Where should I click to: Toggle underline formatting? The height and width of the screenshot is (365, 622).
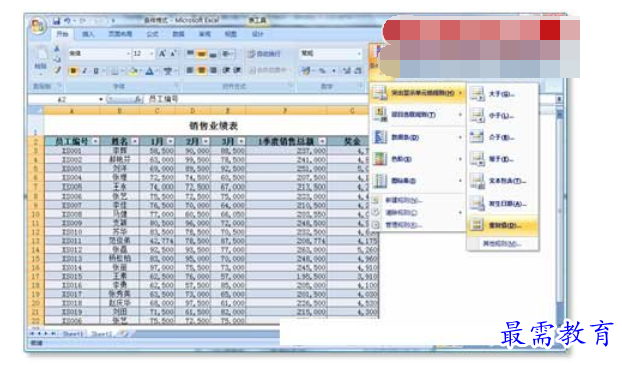[x=96, y=71]
